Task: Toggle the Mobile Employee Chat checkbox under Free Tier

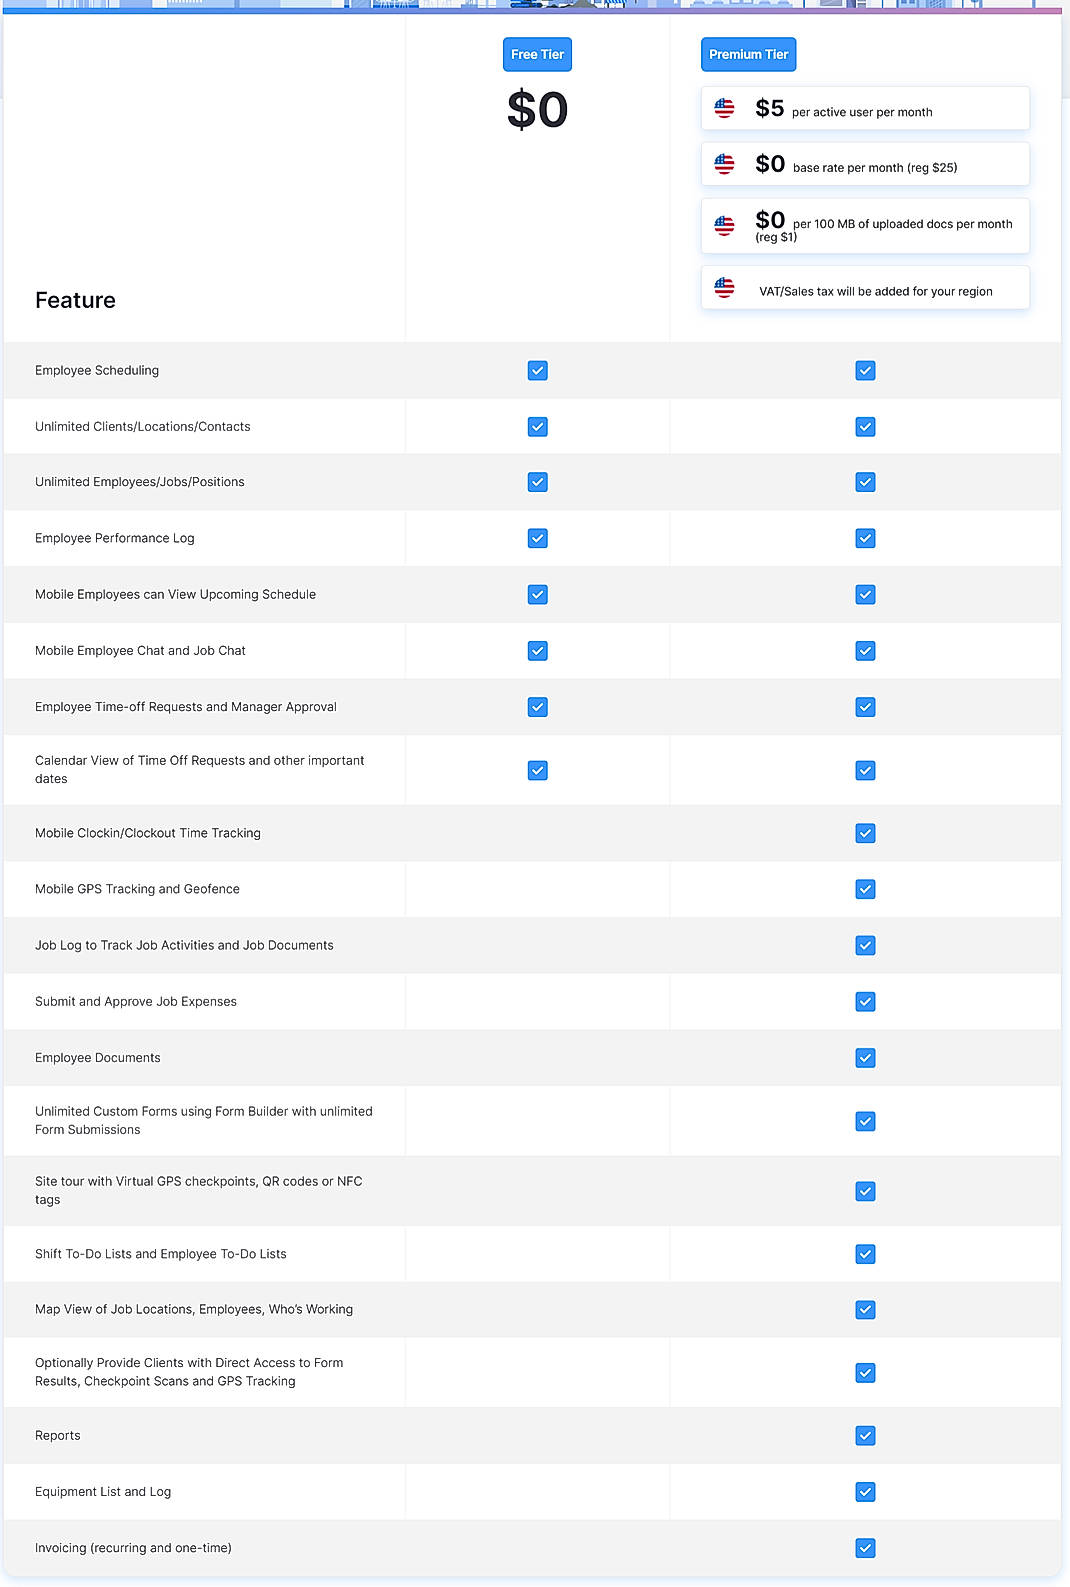Action: (x=537, y=650)
